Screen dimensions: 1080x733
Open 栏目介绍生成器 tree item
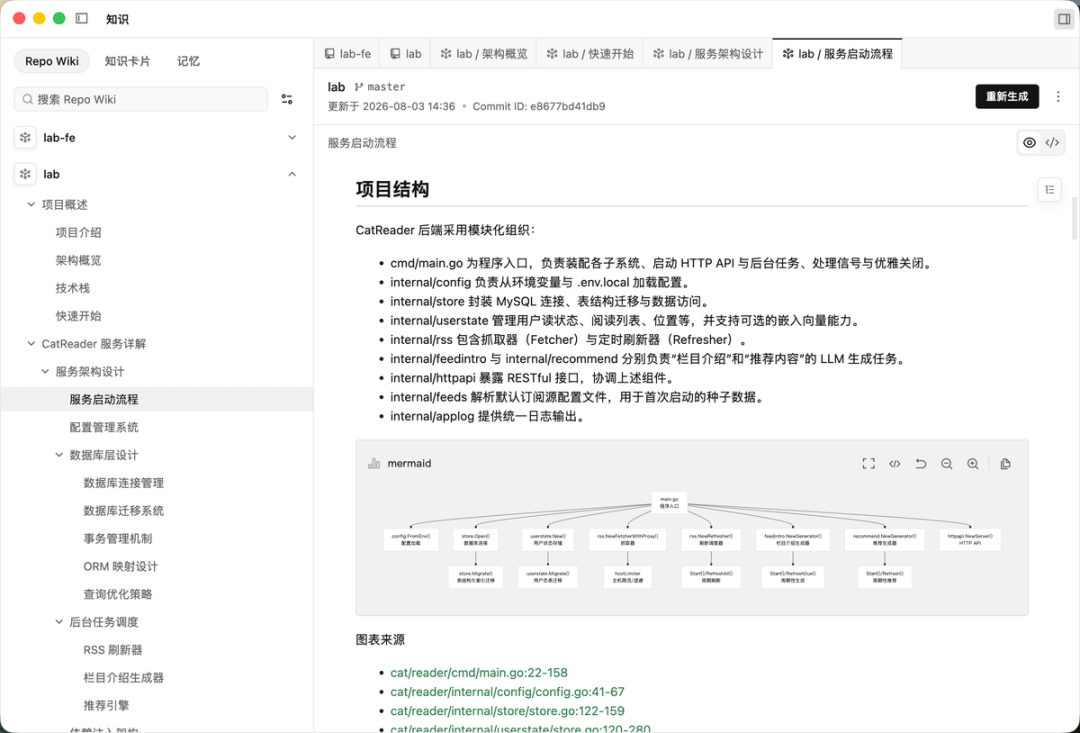[x=123, y=677]
